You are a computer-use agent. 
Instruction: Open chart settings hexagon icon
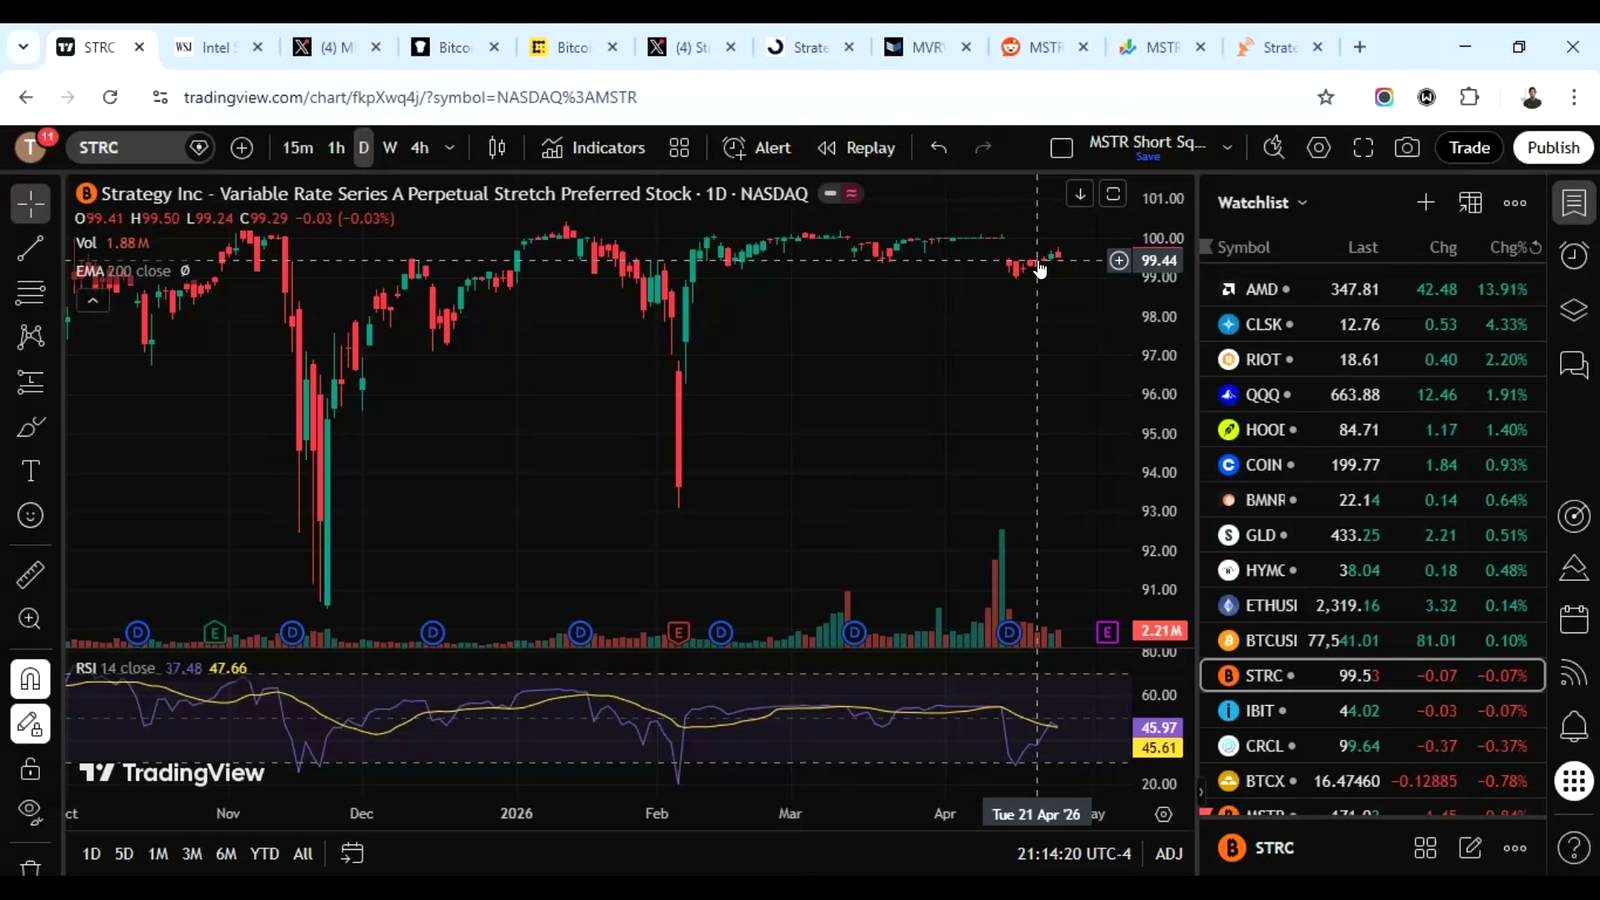pos(1319,148)
